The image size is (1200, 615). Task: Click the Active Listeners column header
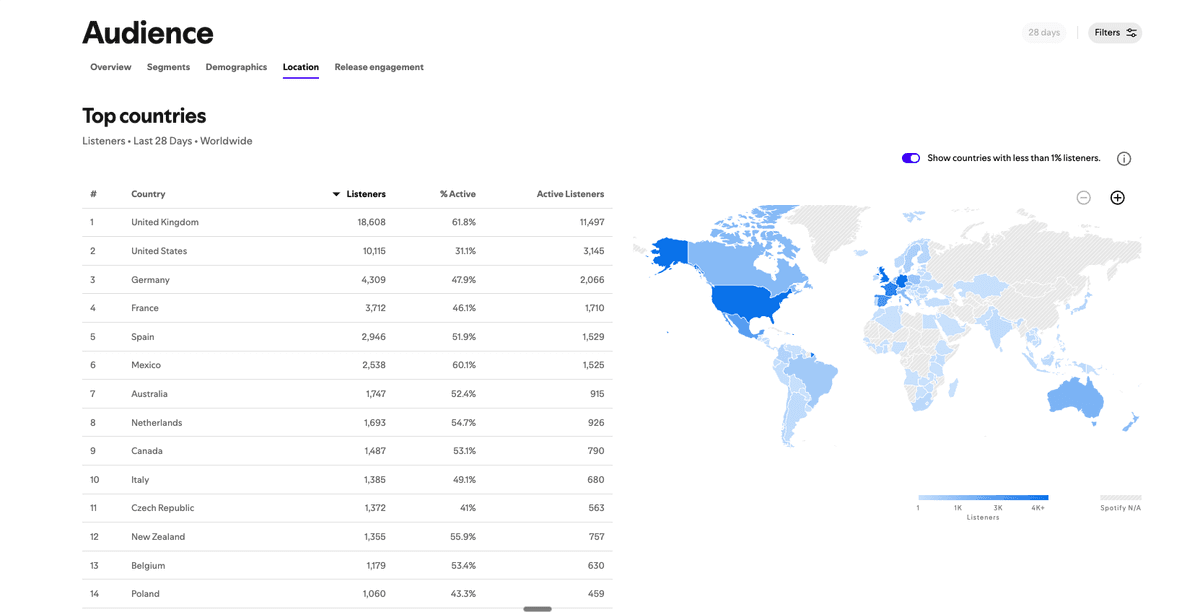[570, 194]
